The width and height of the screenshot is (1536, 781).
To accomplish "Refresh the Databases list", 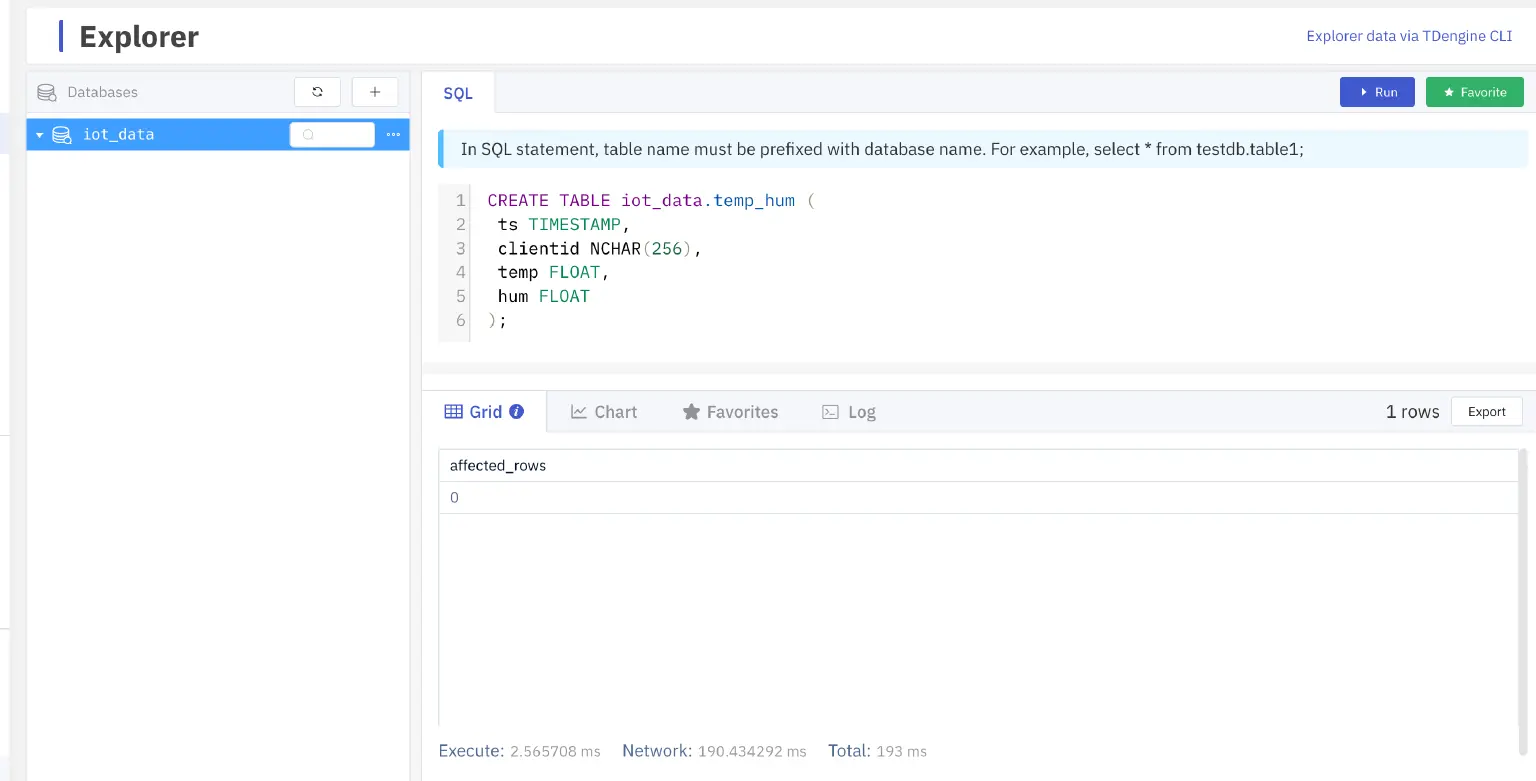I will click(317, 92).
